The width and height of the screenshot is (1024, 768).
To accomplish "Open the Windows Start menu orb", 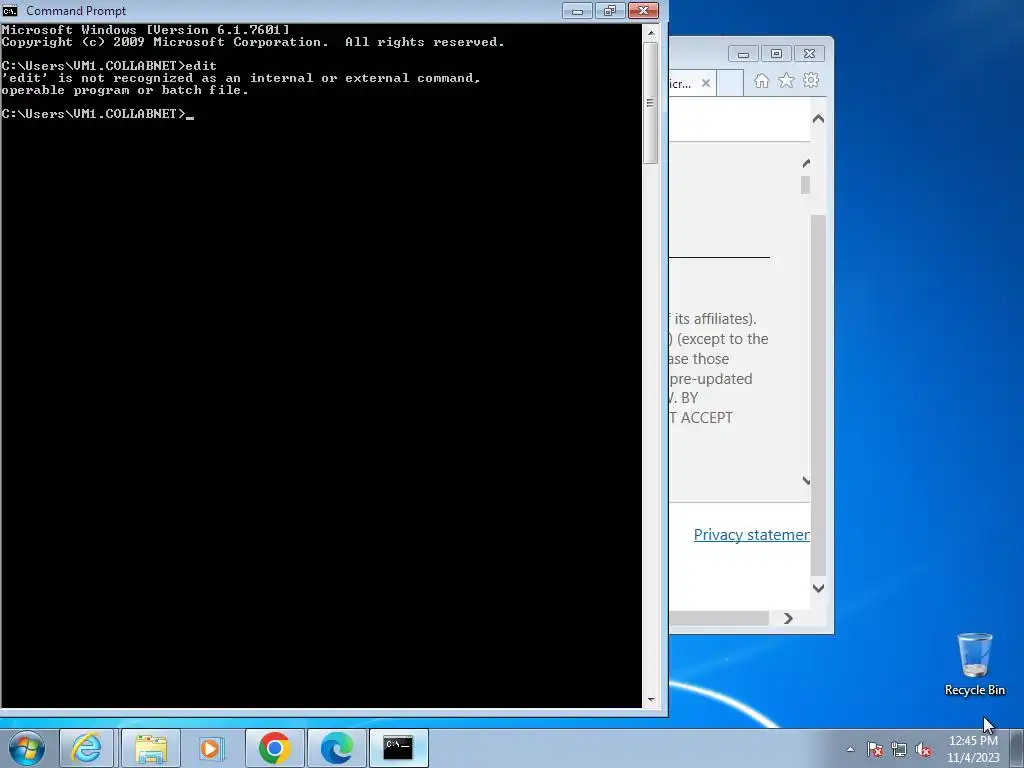I will 26,748.
